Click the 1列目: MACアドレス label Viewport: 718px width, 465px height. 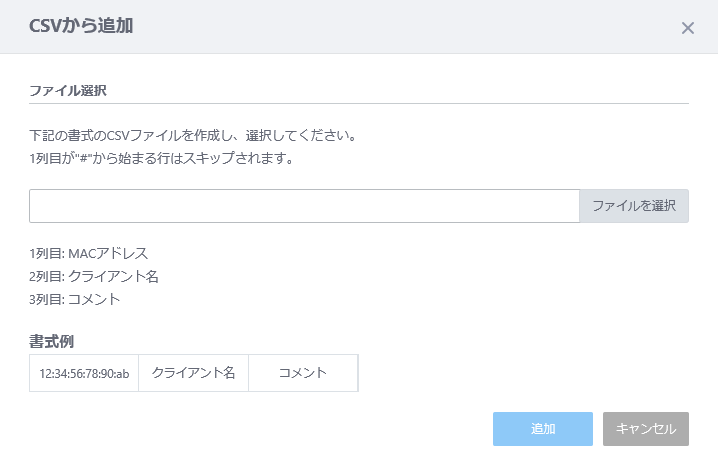89,253
